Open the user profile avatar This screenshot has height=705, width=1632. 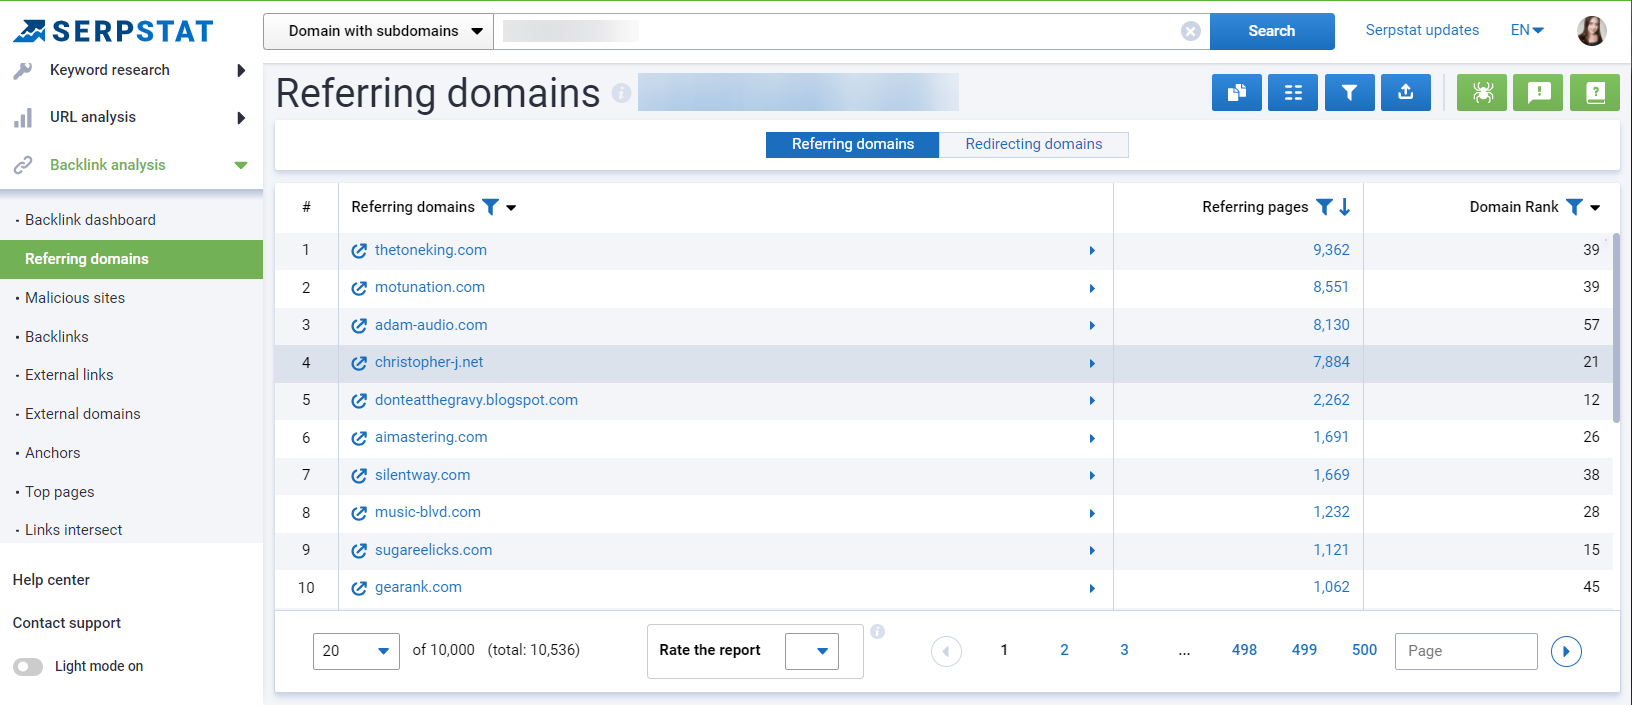[x=1591, y=31]
